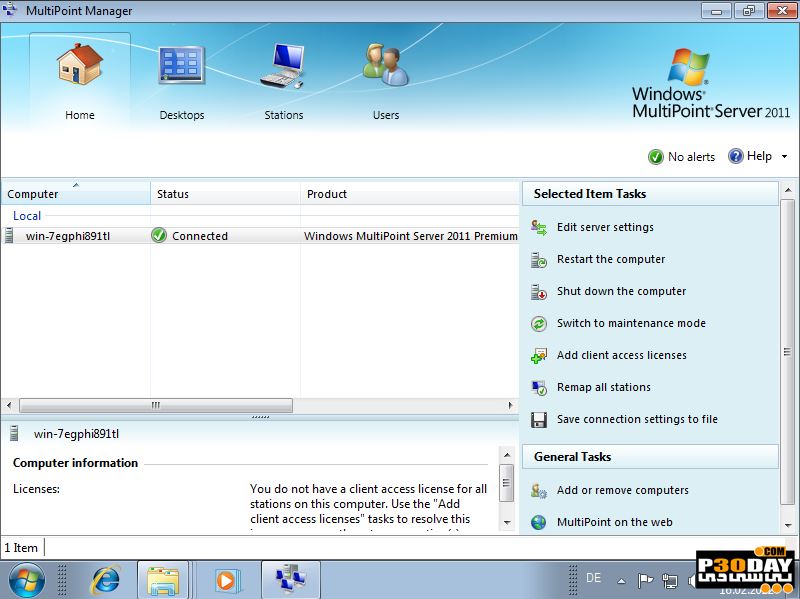Click Switch to maintenance mode icon
This screenshot has height=599, width=800.
click(539, 323)
